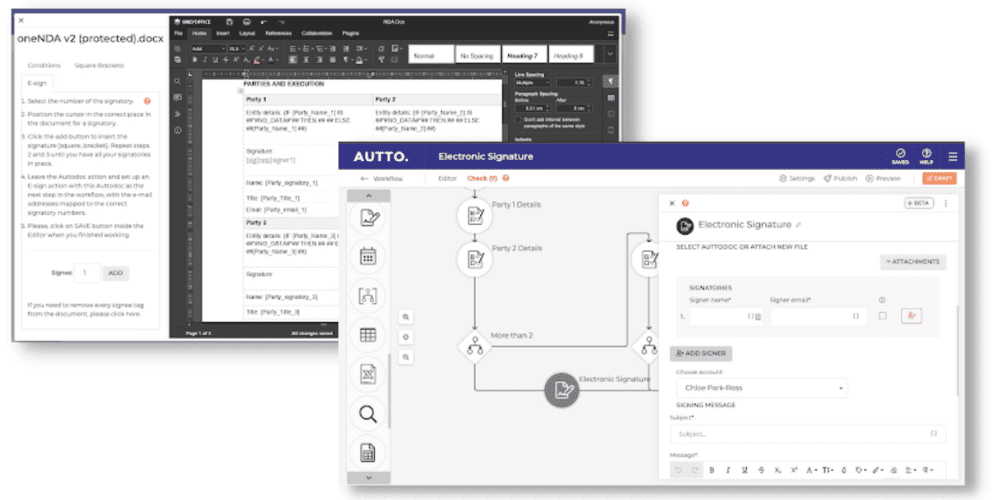Open the comments icon in the ONLYOFFICE sidebar
Screen dimensions: 1000x500
tap(177, 98)
